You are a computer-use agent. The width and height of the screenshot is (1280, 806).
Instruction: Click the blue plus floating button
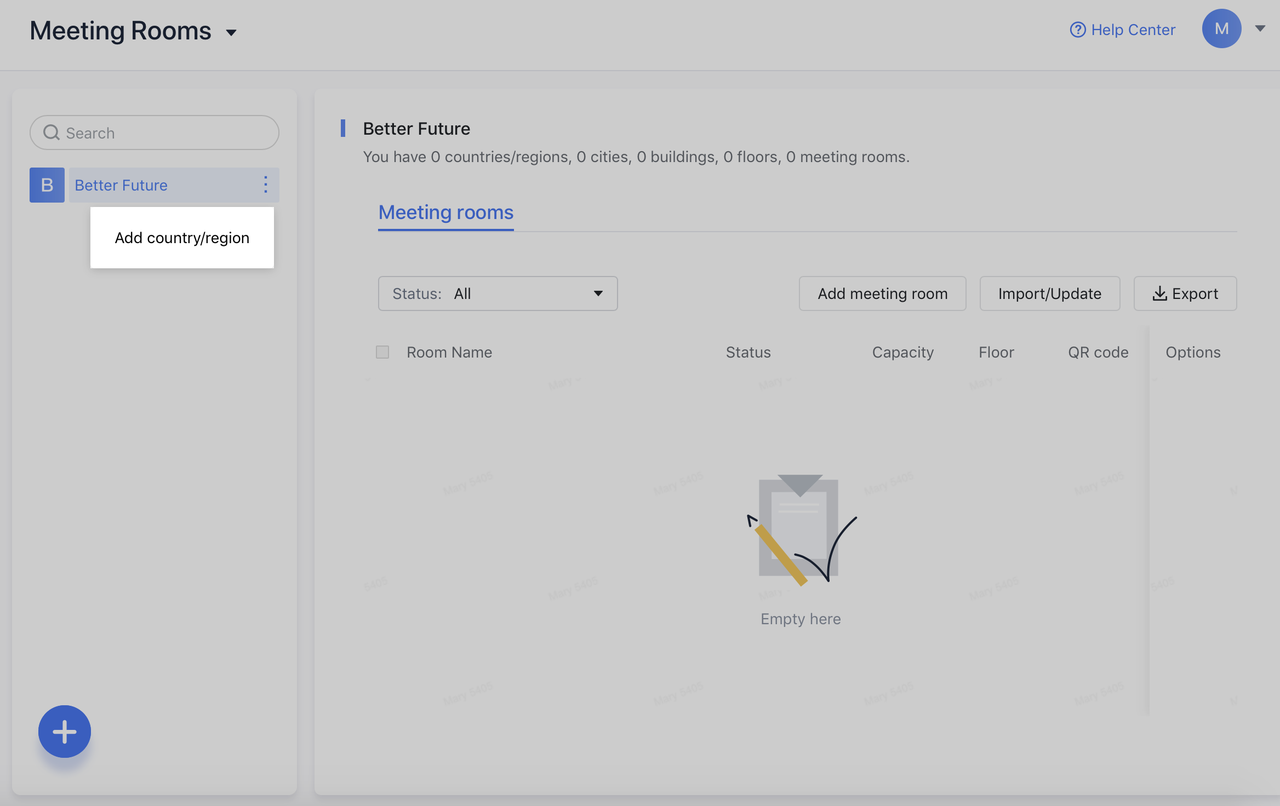(65, 732)
